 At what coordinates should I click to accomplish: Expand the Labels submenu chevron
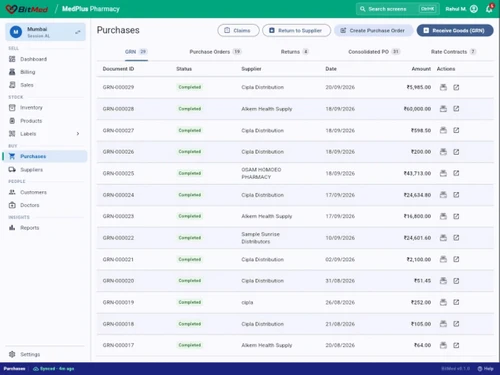[x=78, y=134]
